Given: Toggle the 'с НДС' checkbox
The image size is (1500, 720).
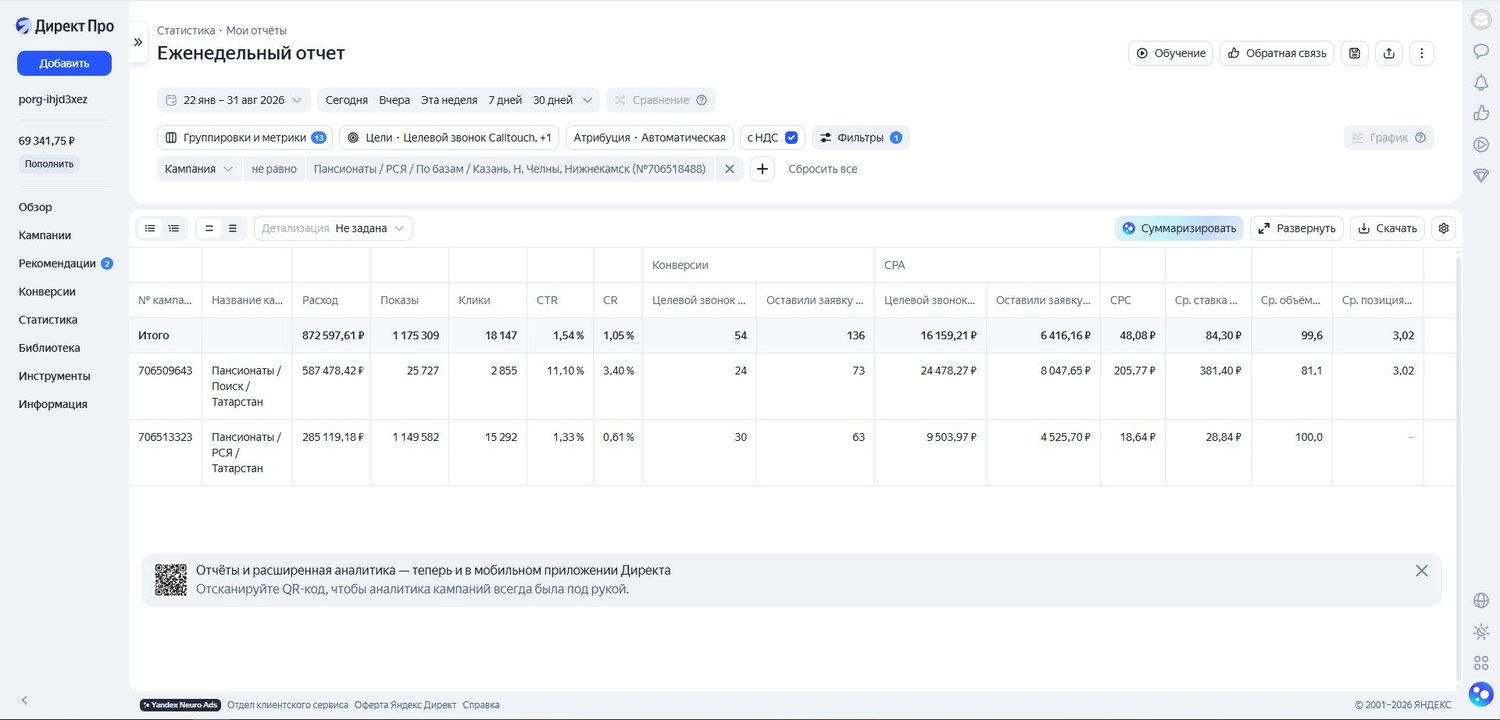Looking at the screenshot, I should pyautogui.click(x=791, y=138).
